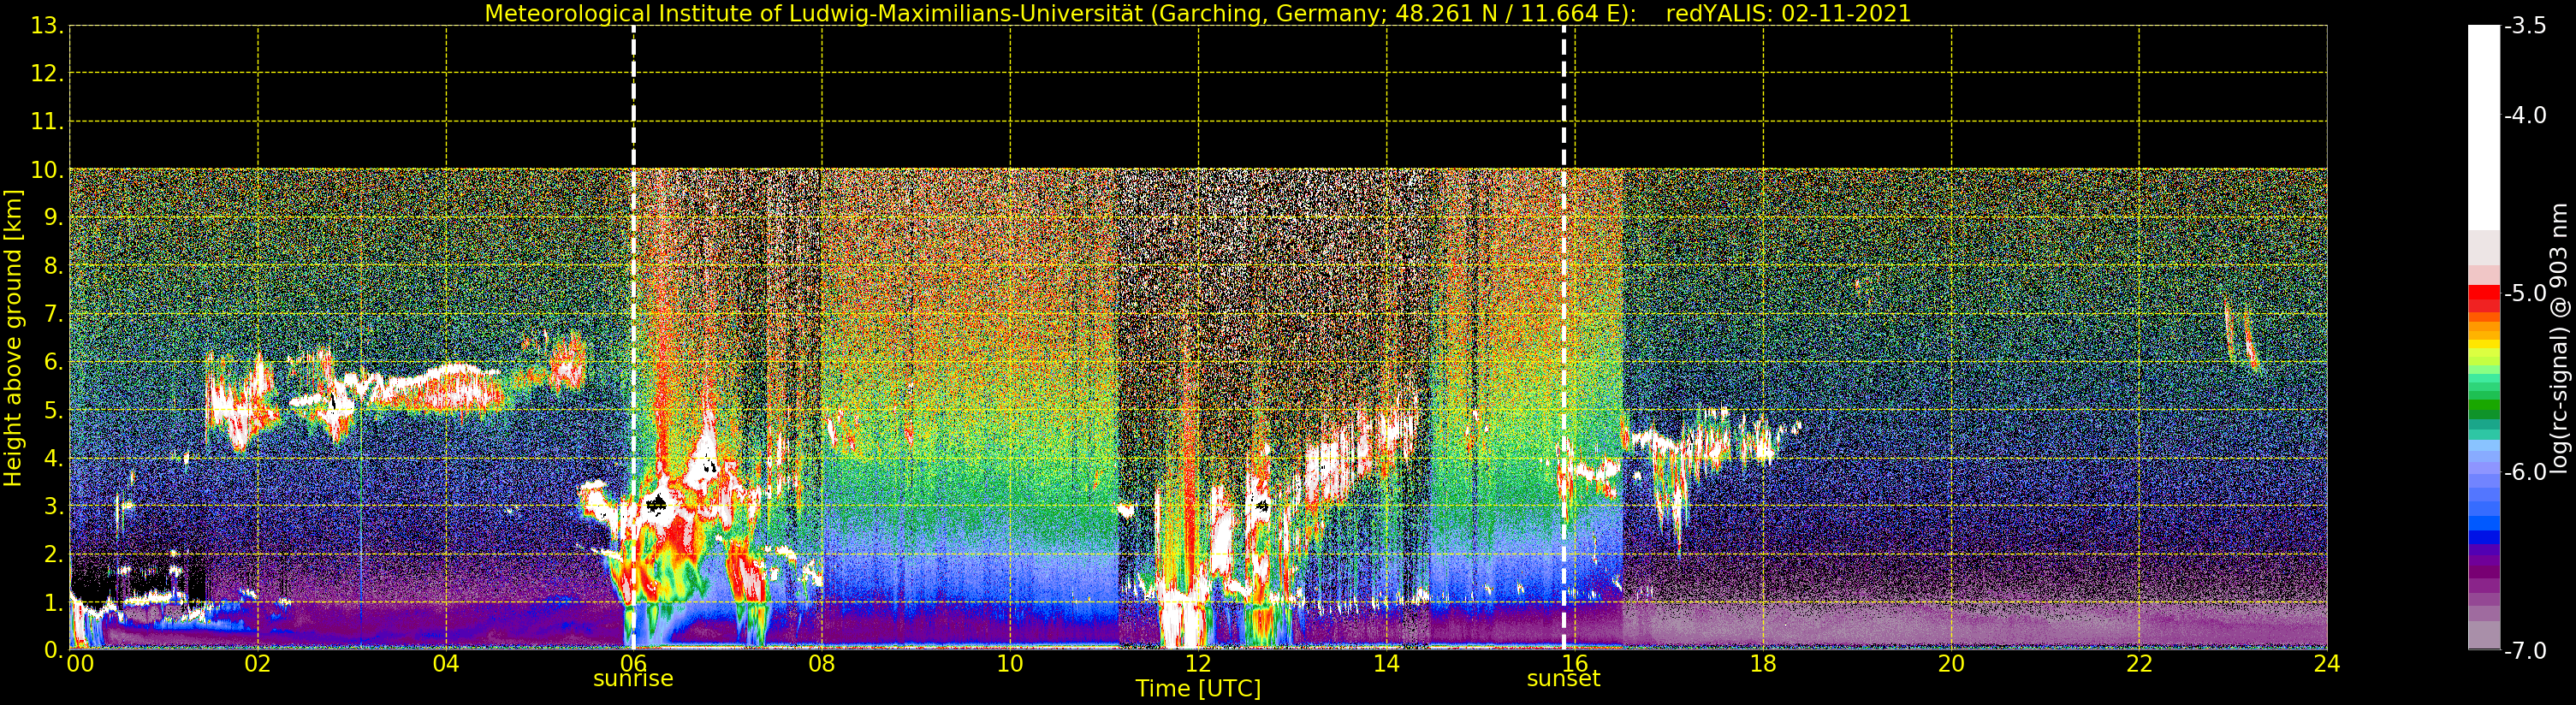Click the 'log(rc-signal) @ 903 nm' colorbar title

2559,338
